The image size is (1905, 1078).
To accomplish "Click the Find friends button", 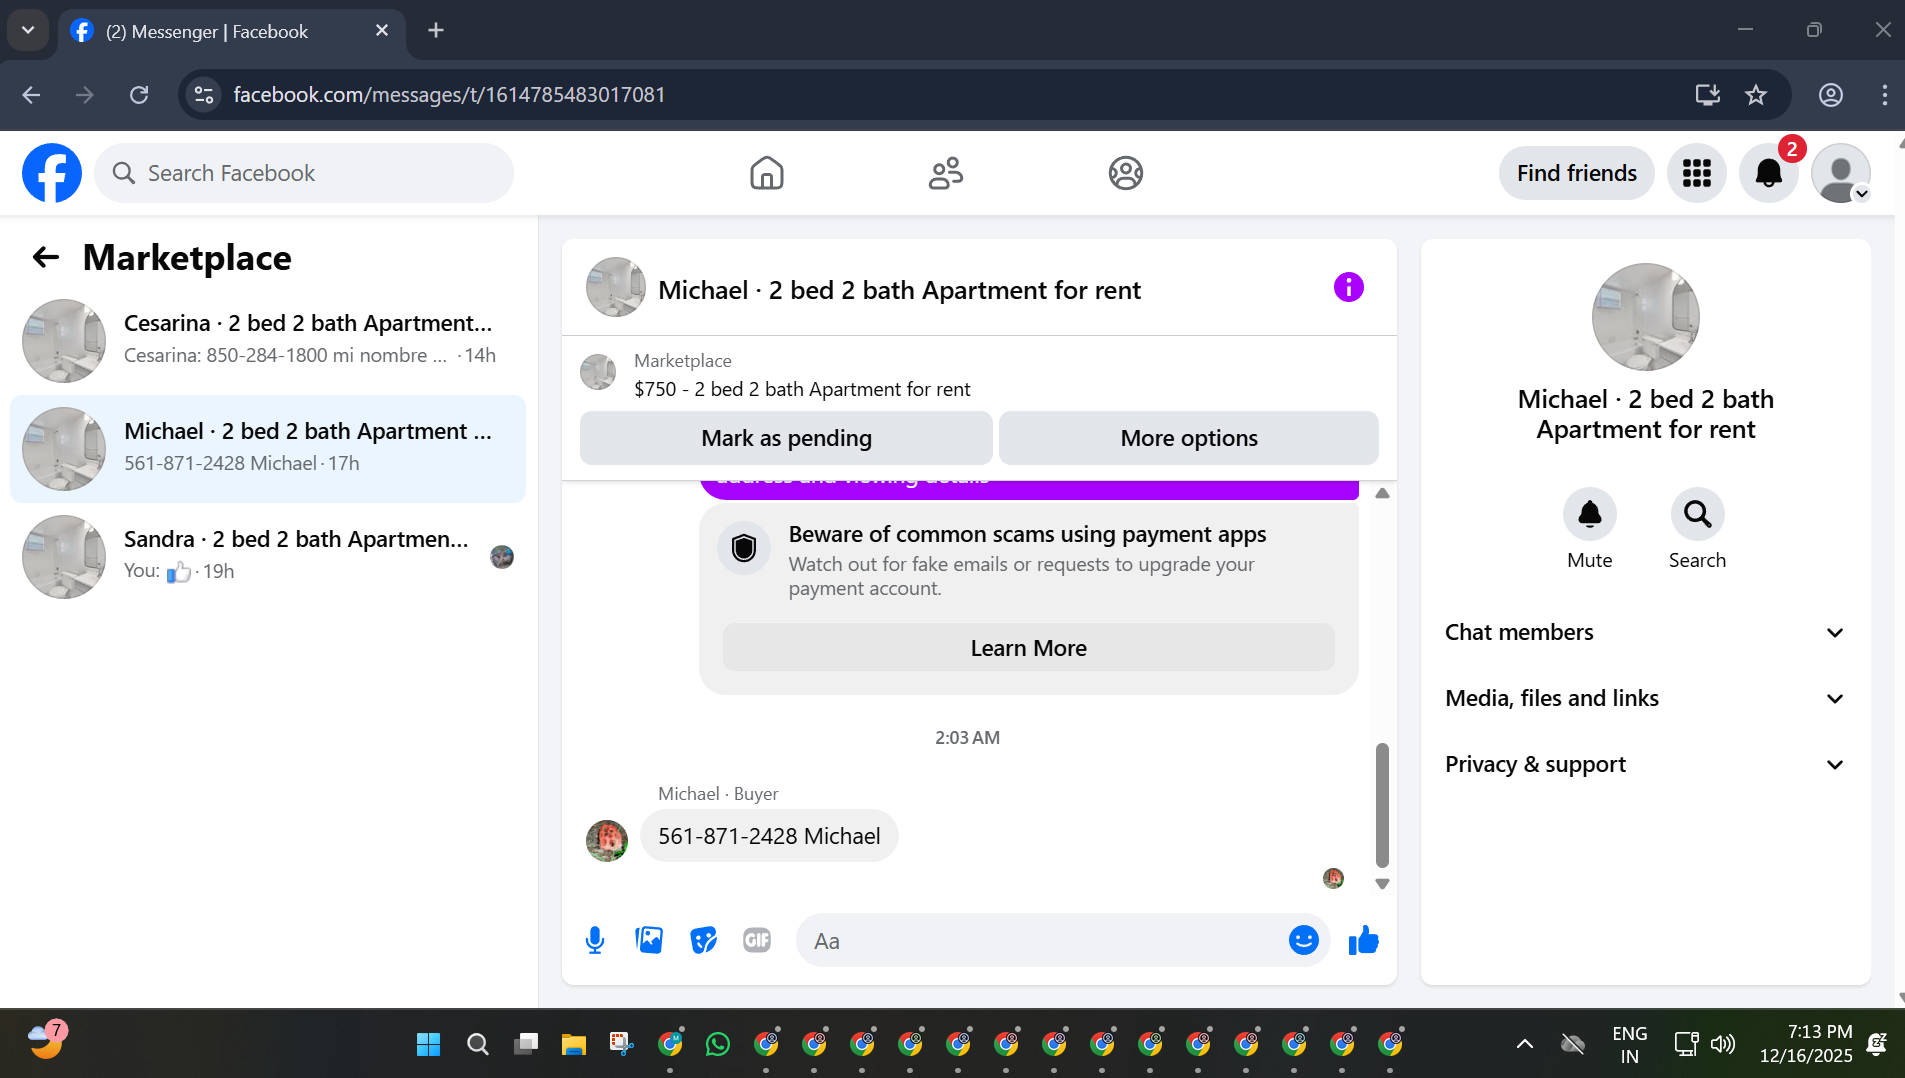I will [x=1577, y=173].
